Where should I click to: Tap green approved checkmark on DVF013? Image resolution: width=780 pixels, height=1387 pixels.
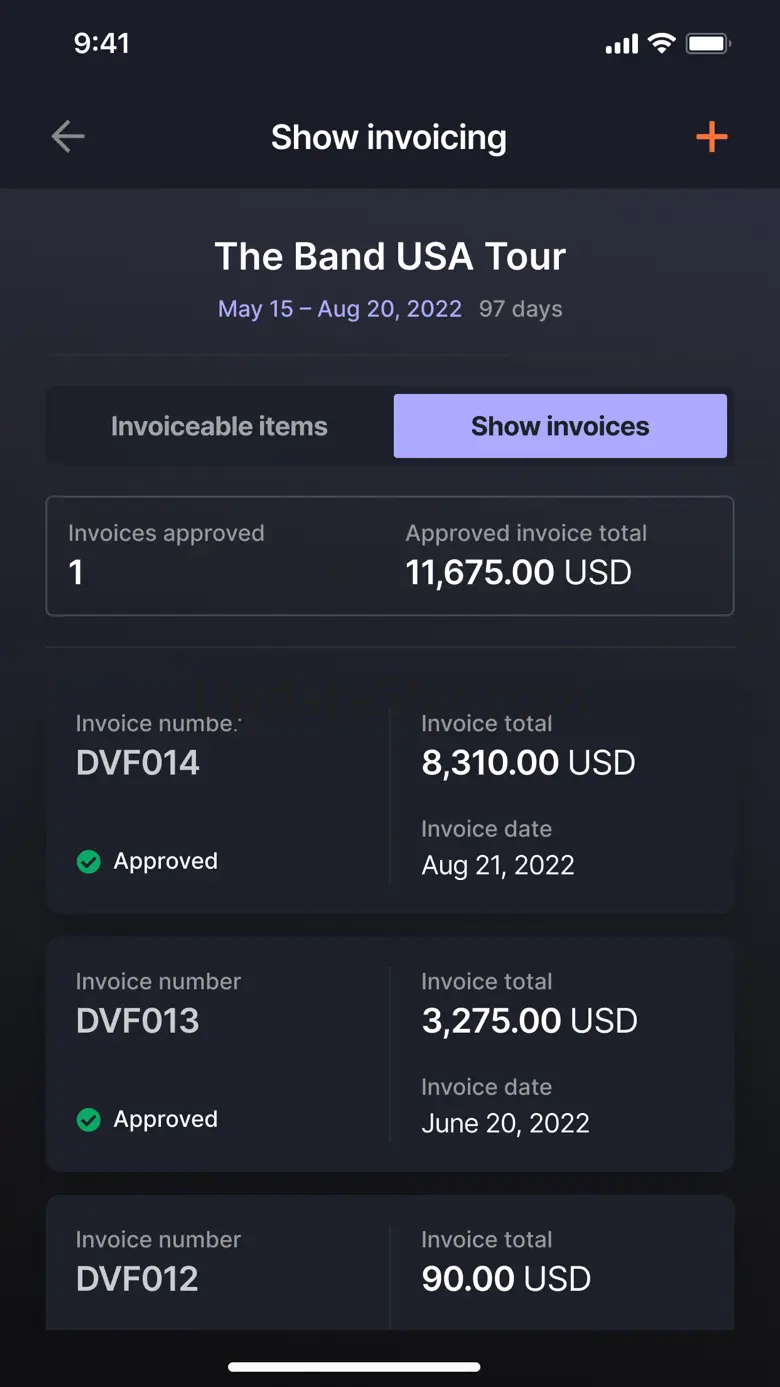click(x=89, y=1119)
